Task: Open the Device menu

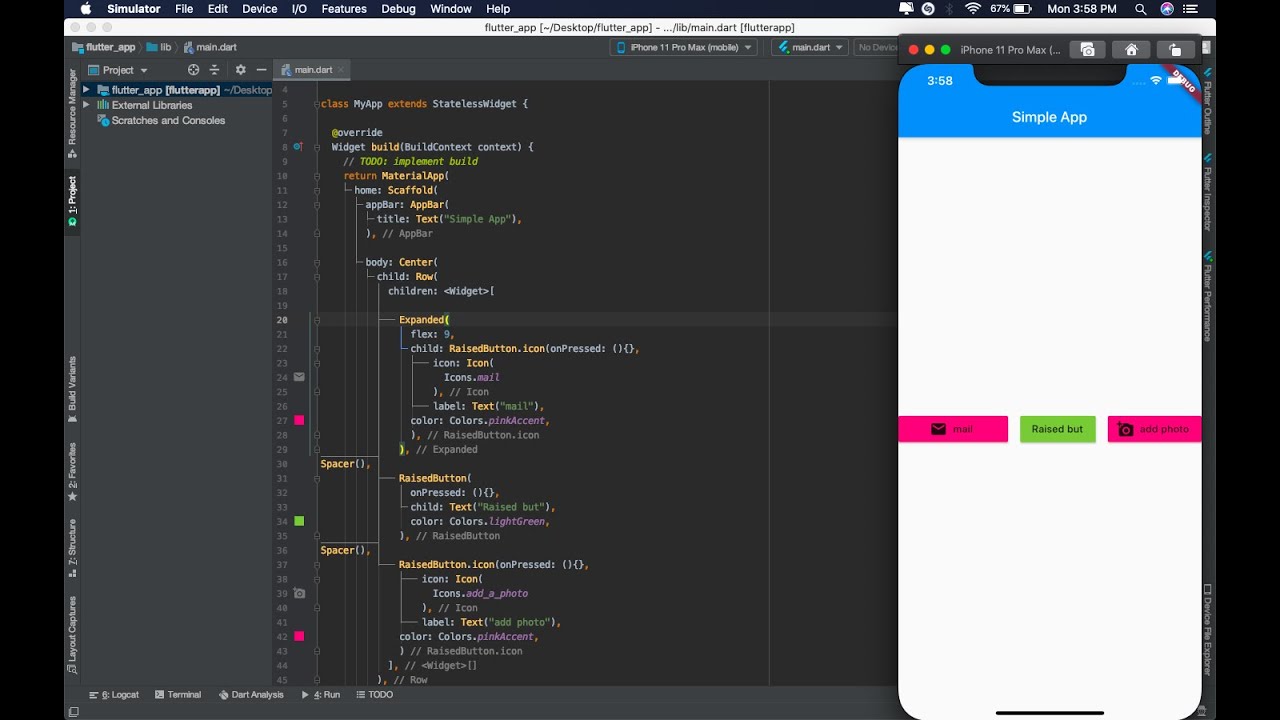Action: [260, 9]
